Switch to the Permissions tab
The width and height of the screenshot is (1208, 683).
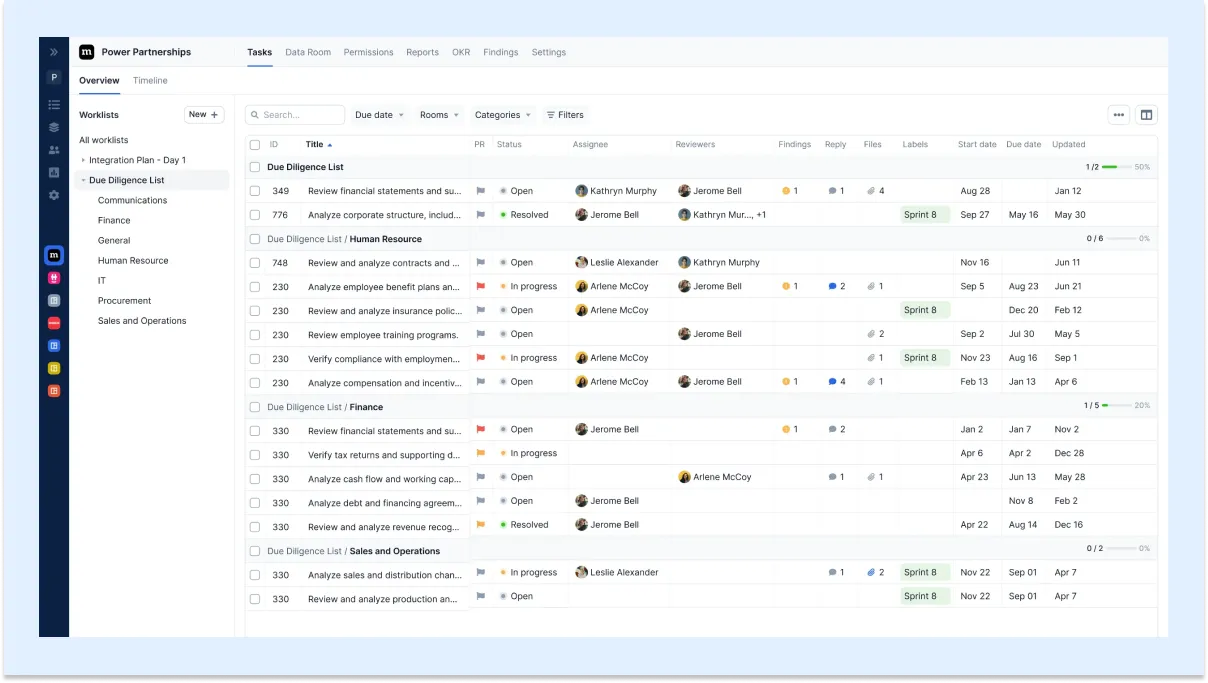(368, 52)
